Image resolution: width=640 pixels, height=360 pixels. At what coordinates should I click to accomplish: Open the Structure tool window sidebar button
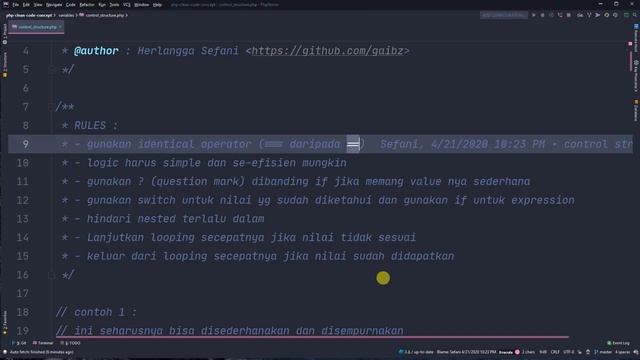point(5,64)
